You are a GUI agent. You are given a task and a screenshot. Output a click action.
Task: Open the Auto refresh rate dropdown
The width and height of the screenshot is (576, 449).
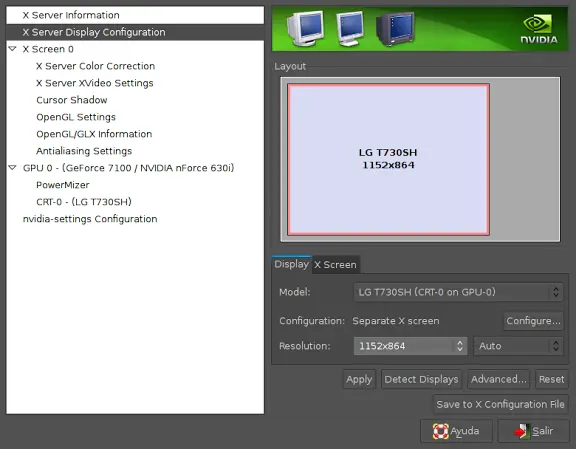click(x=518, y=346)
